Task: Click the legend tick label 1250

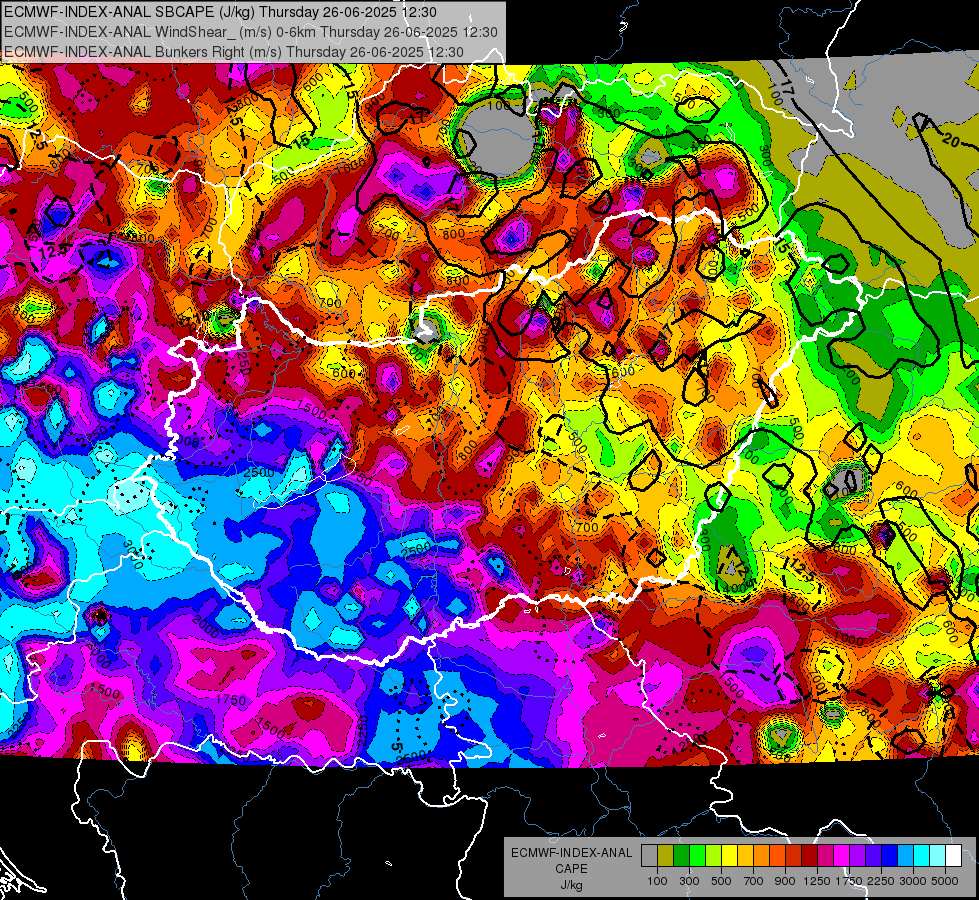Action: pyautogui.click(x=818, y=881)
